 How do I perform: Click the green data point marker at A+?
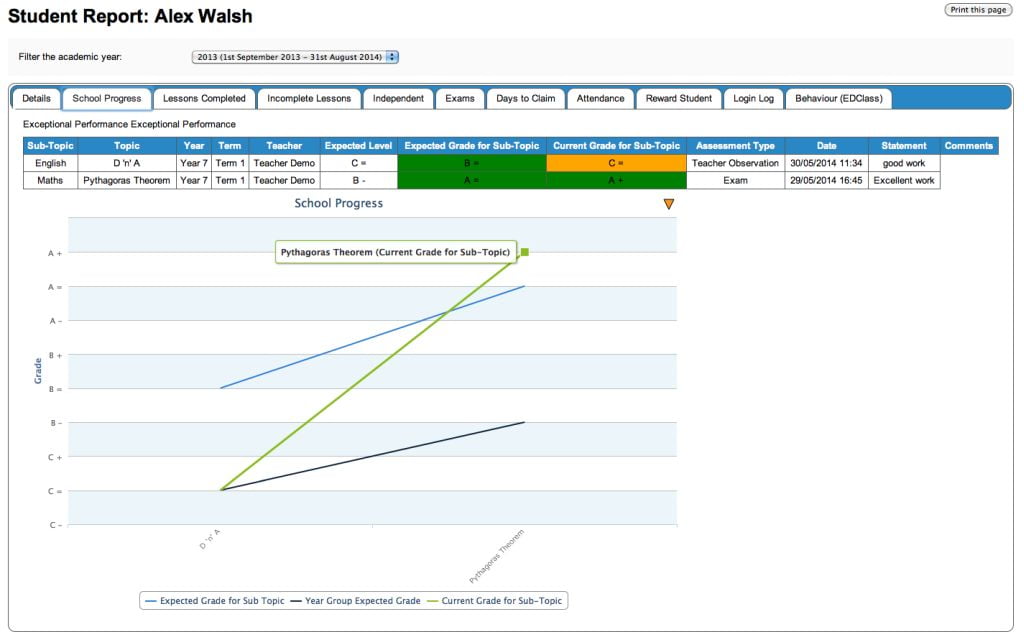[524, 252]
